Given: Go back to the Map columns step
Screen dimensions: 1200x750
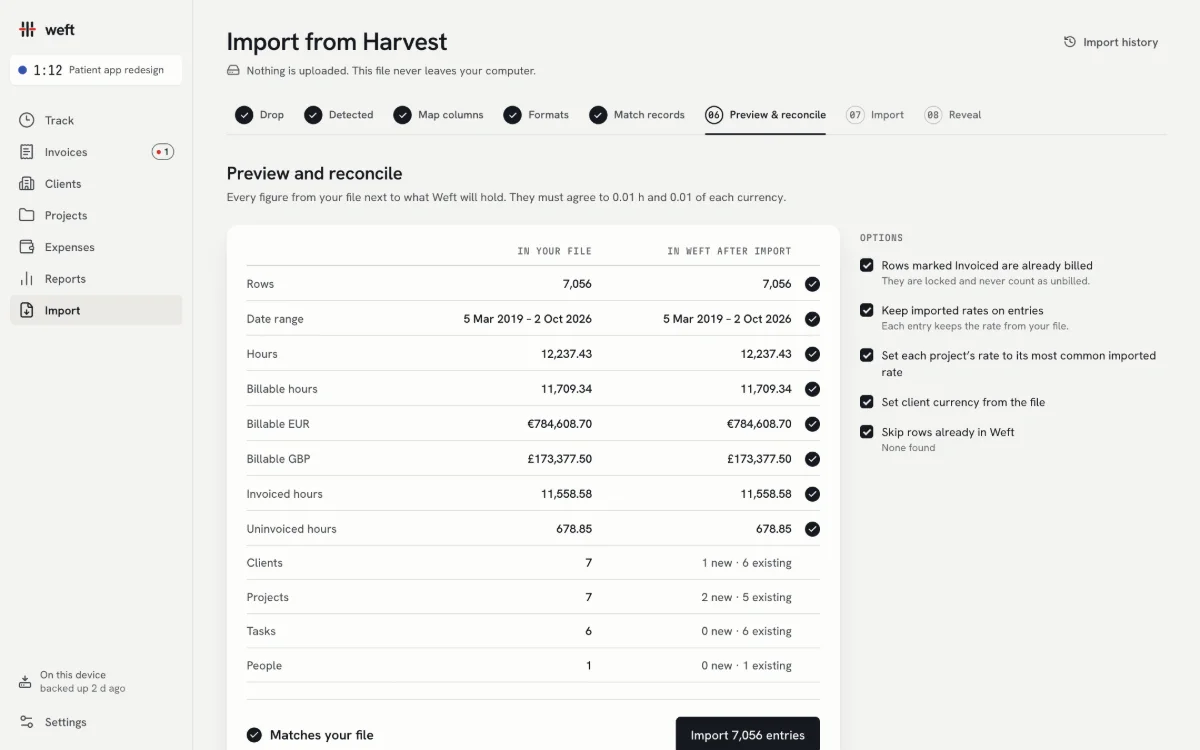Looking at the screenshot, I should tap(438, 115).
